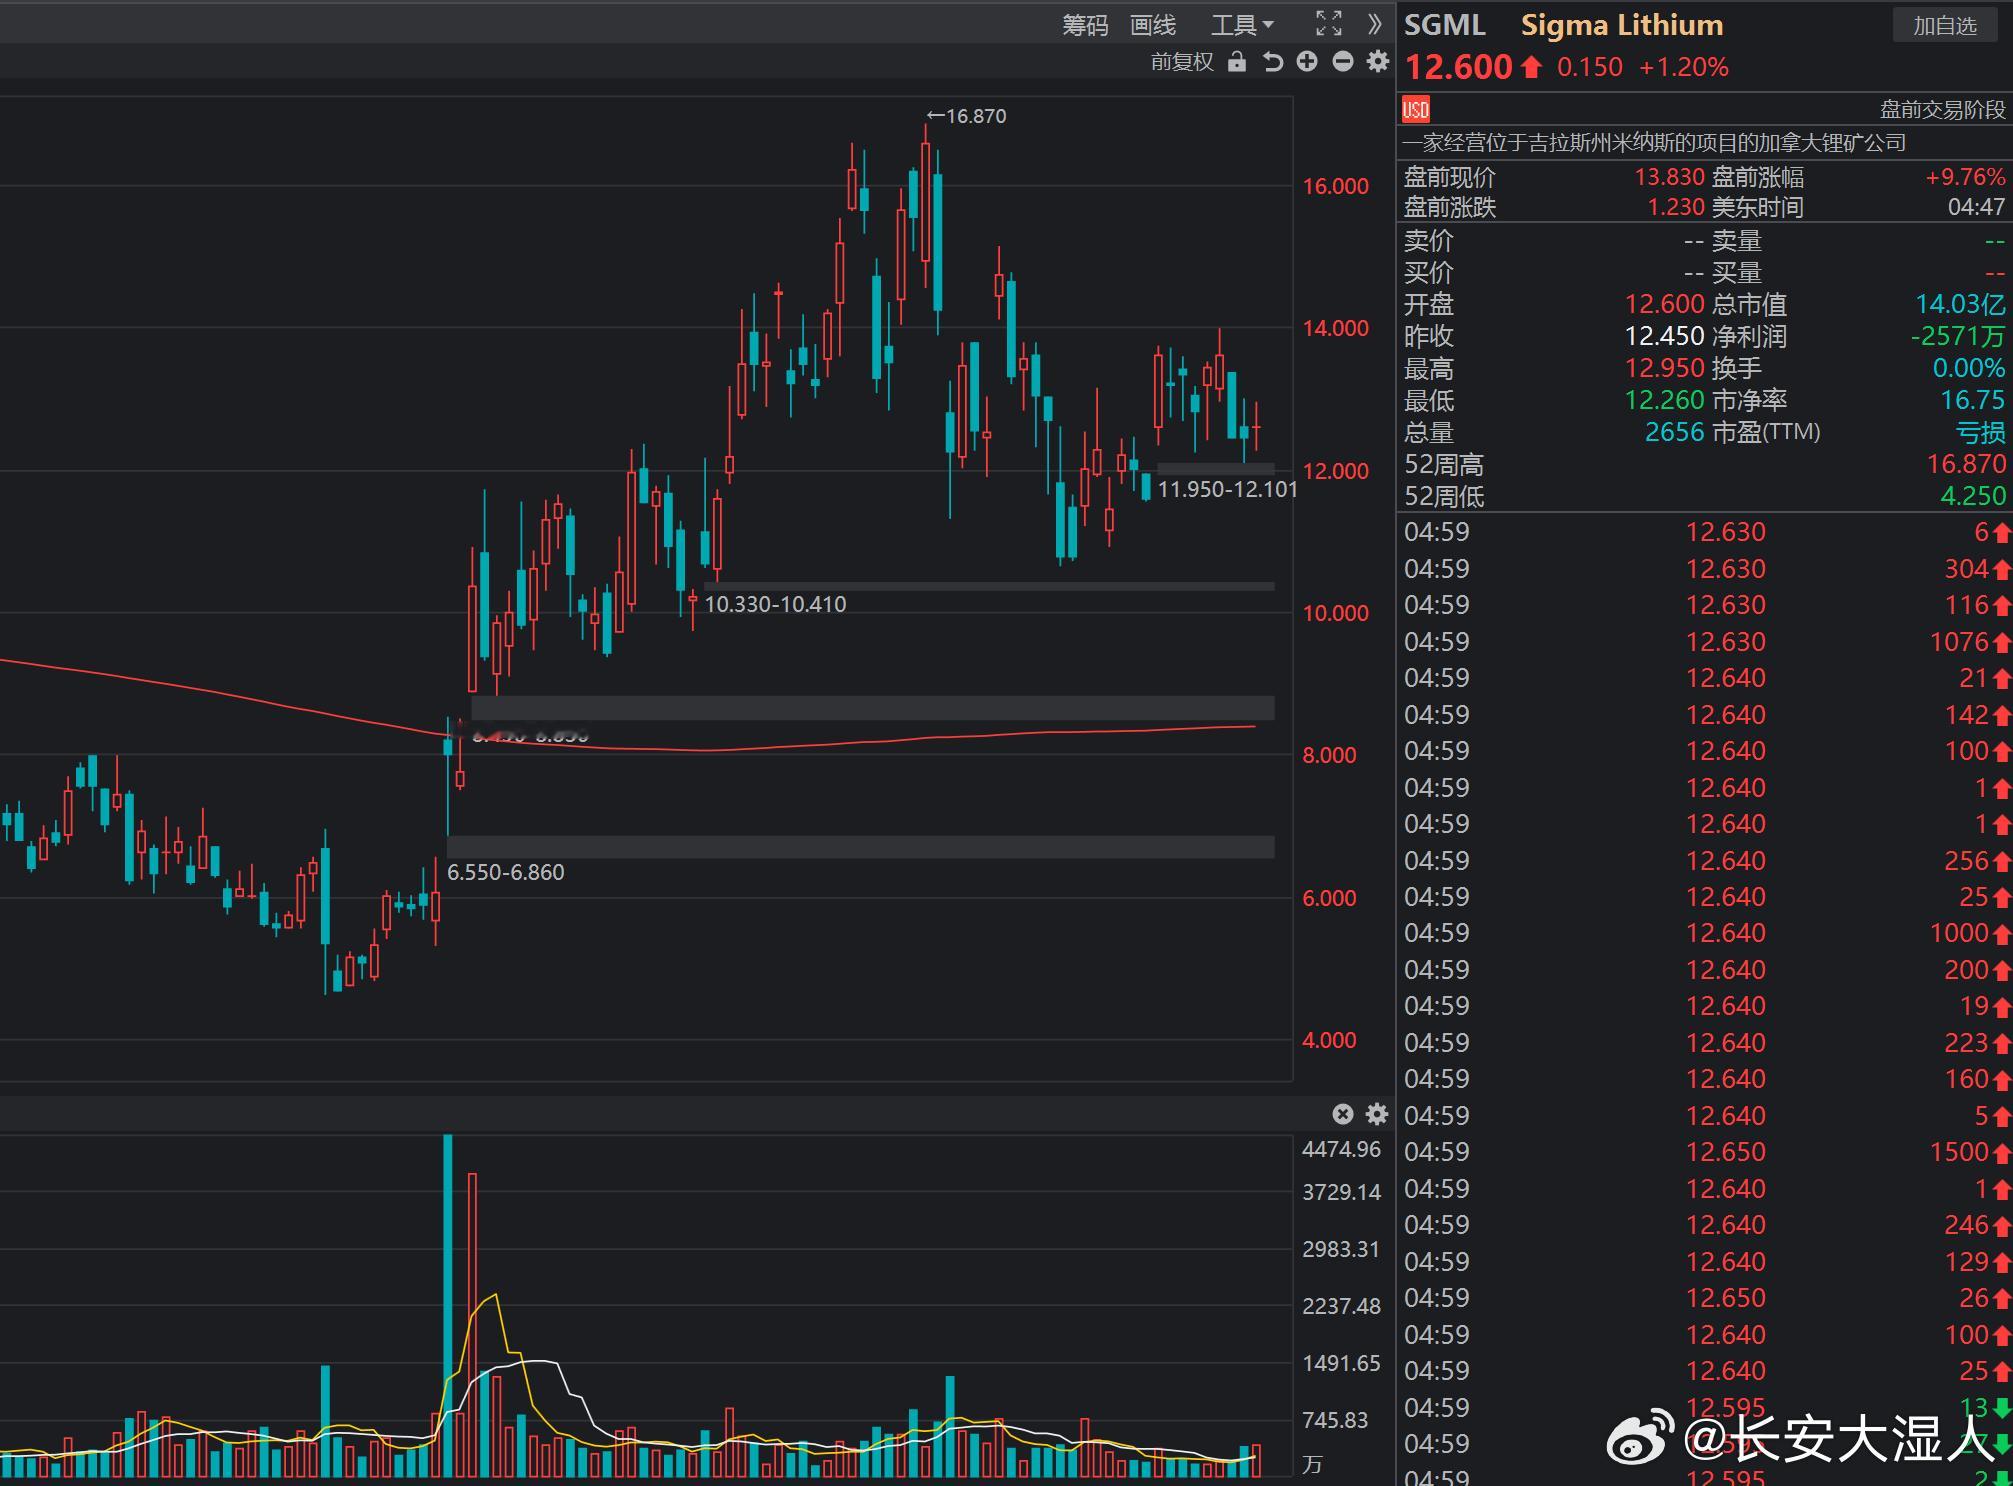
Task: Click the 加自选 add to watchlist button
Action: click(x=1944, y=25)
